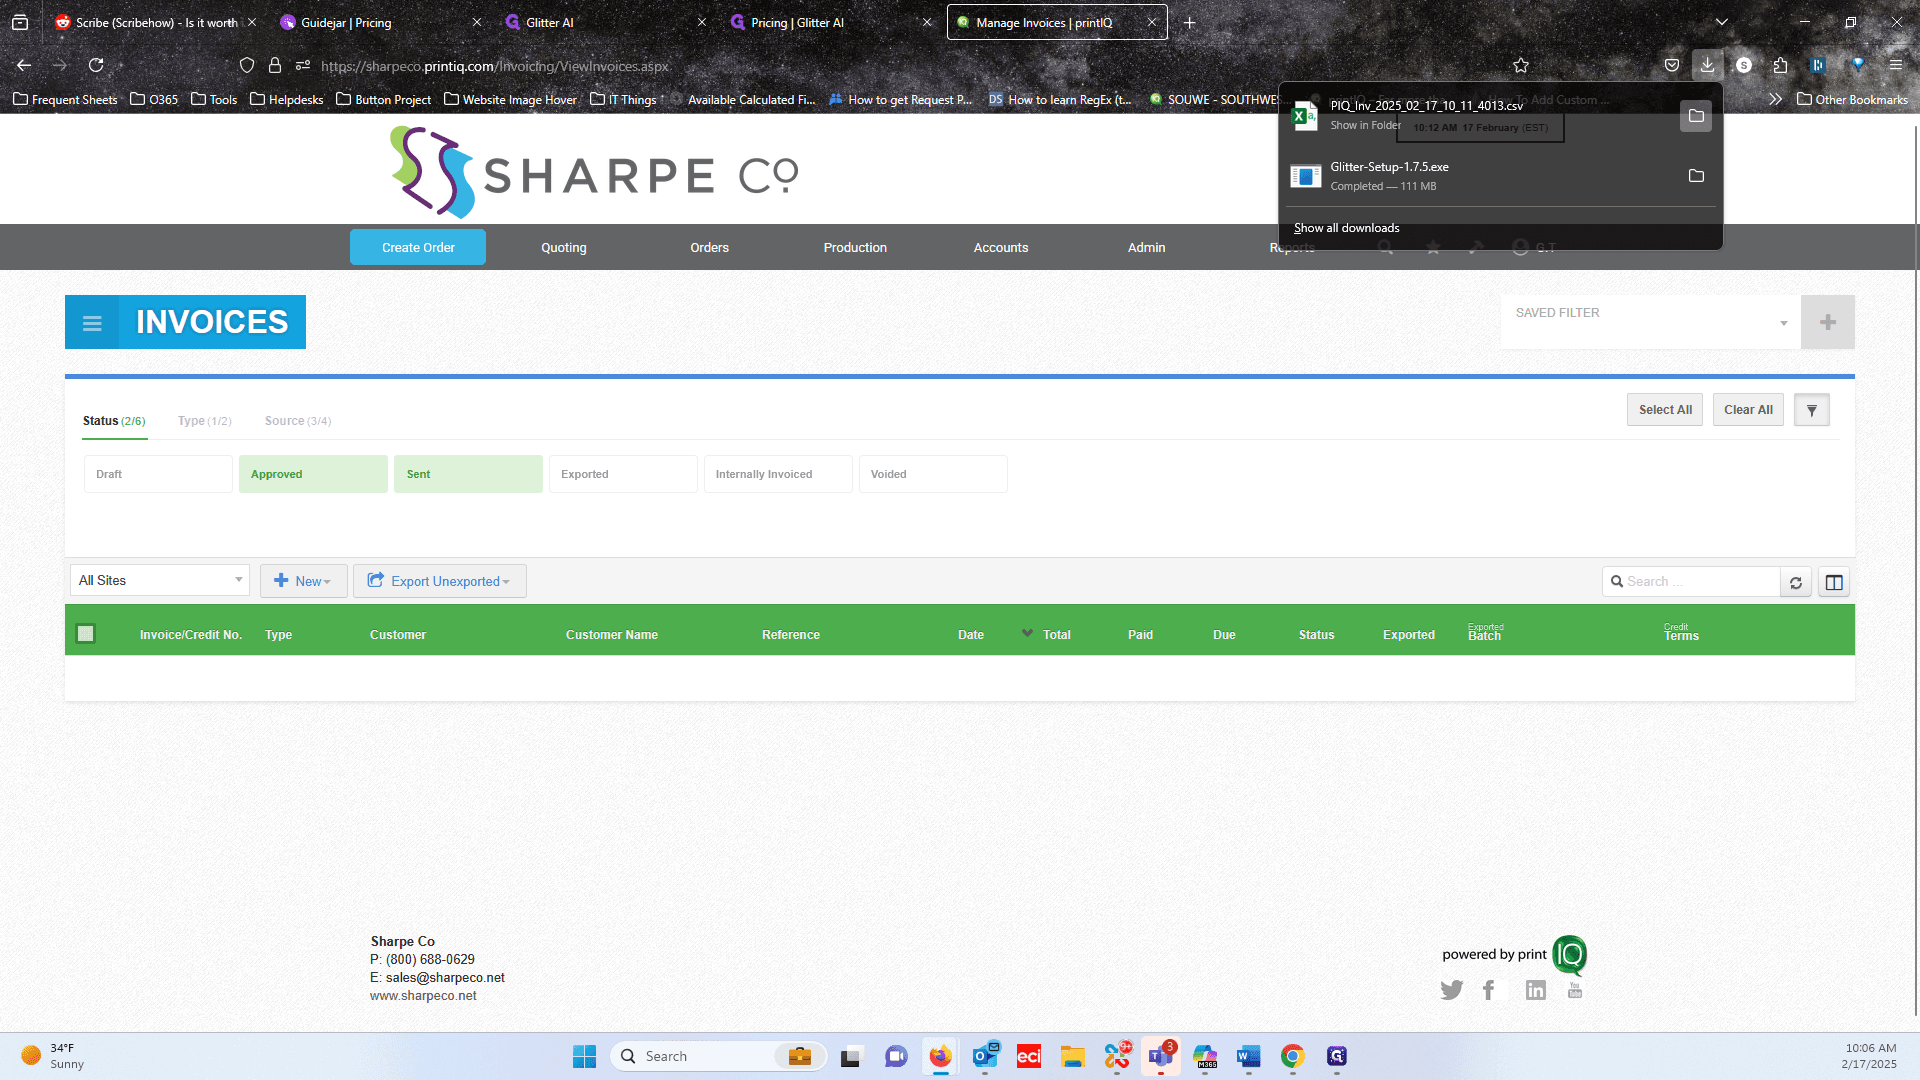The image size is (1920, 1080).
Task: Open Outlook from the taskbar
Action: point(985,1056)
